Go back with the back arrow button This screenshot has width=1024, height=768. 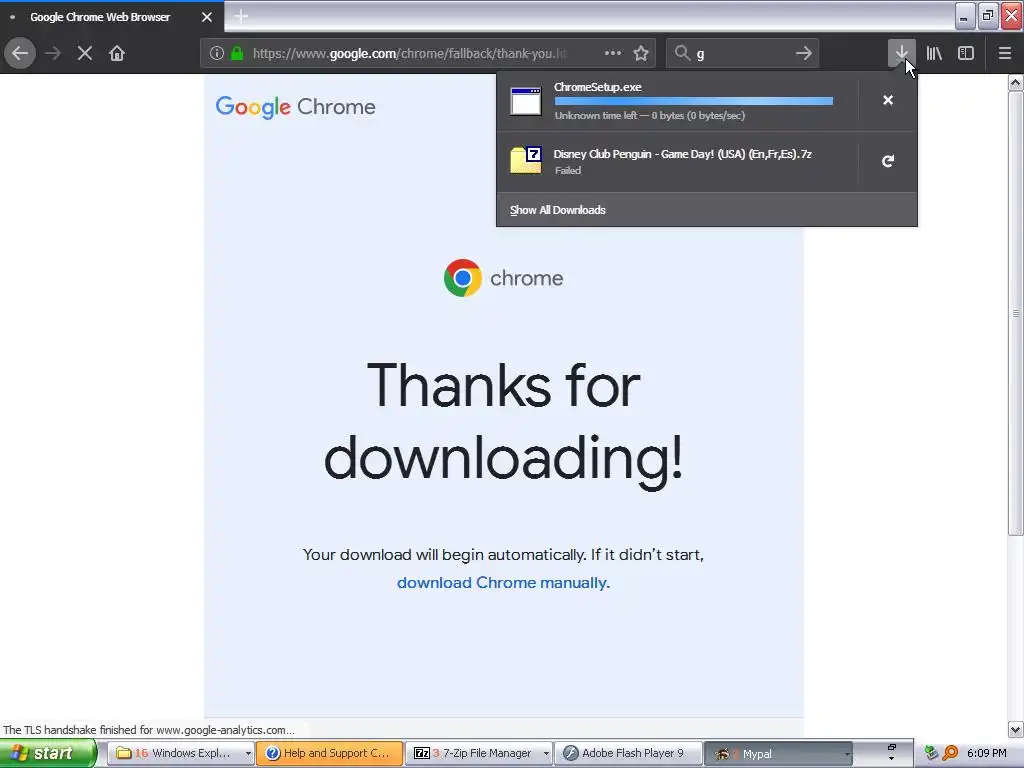(20, 53)
